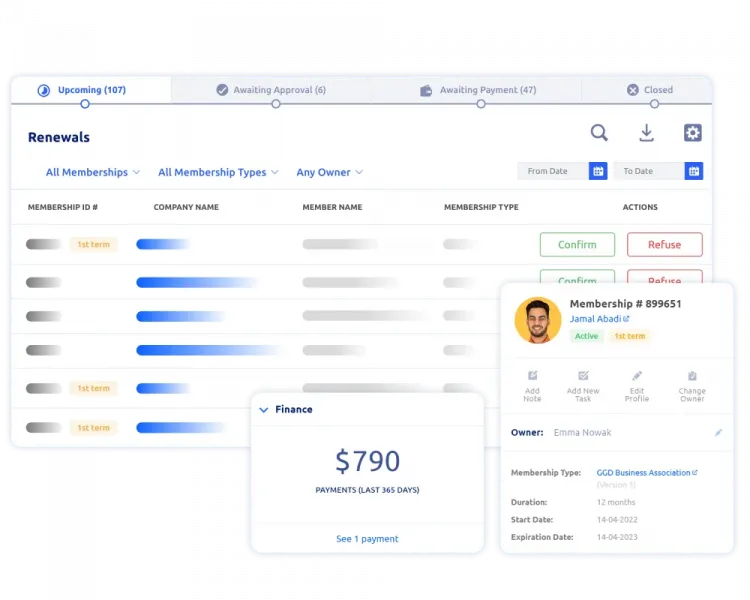Image resolution: width=750 pixels, height=600 pixels.
Task: Click the Expiration Date value 14-04-2023
Action: 617,537
